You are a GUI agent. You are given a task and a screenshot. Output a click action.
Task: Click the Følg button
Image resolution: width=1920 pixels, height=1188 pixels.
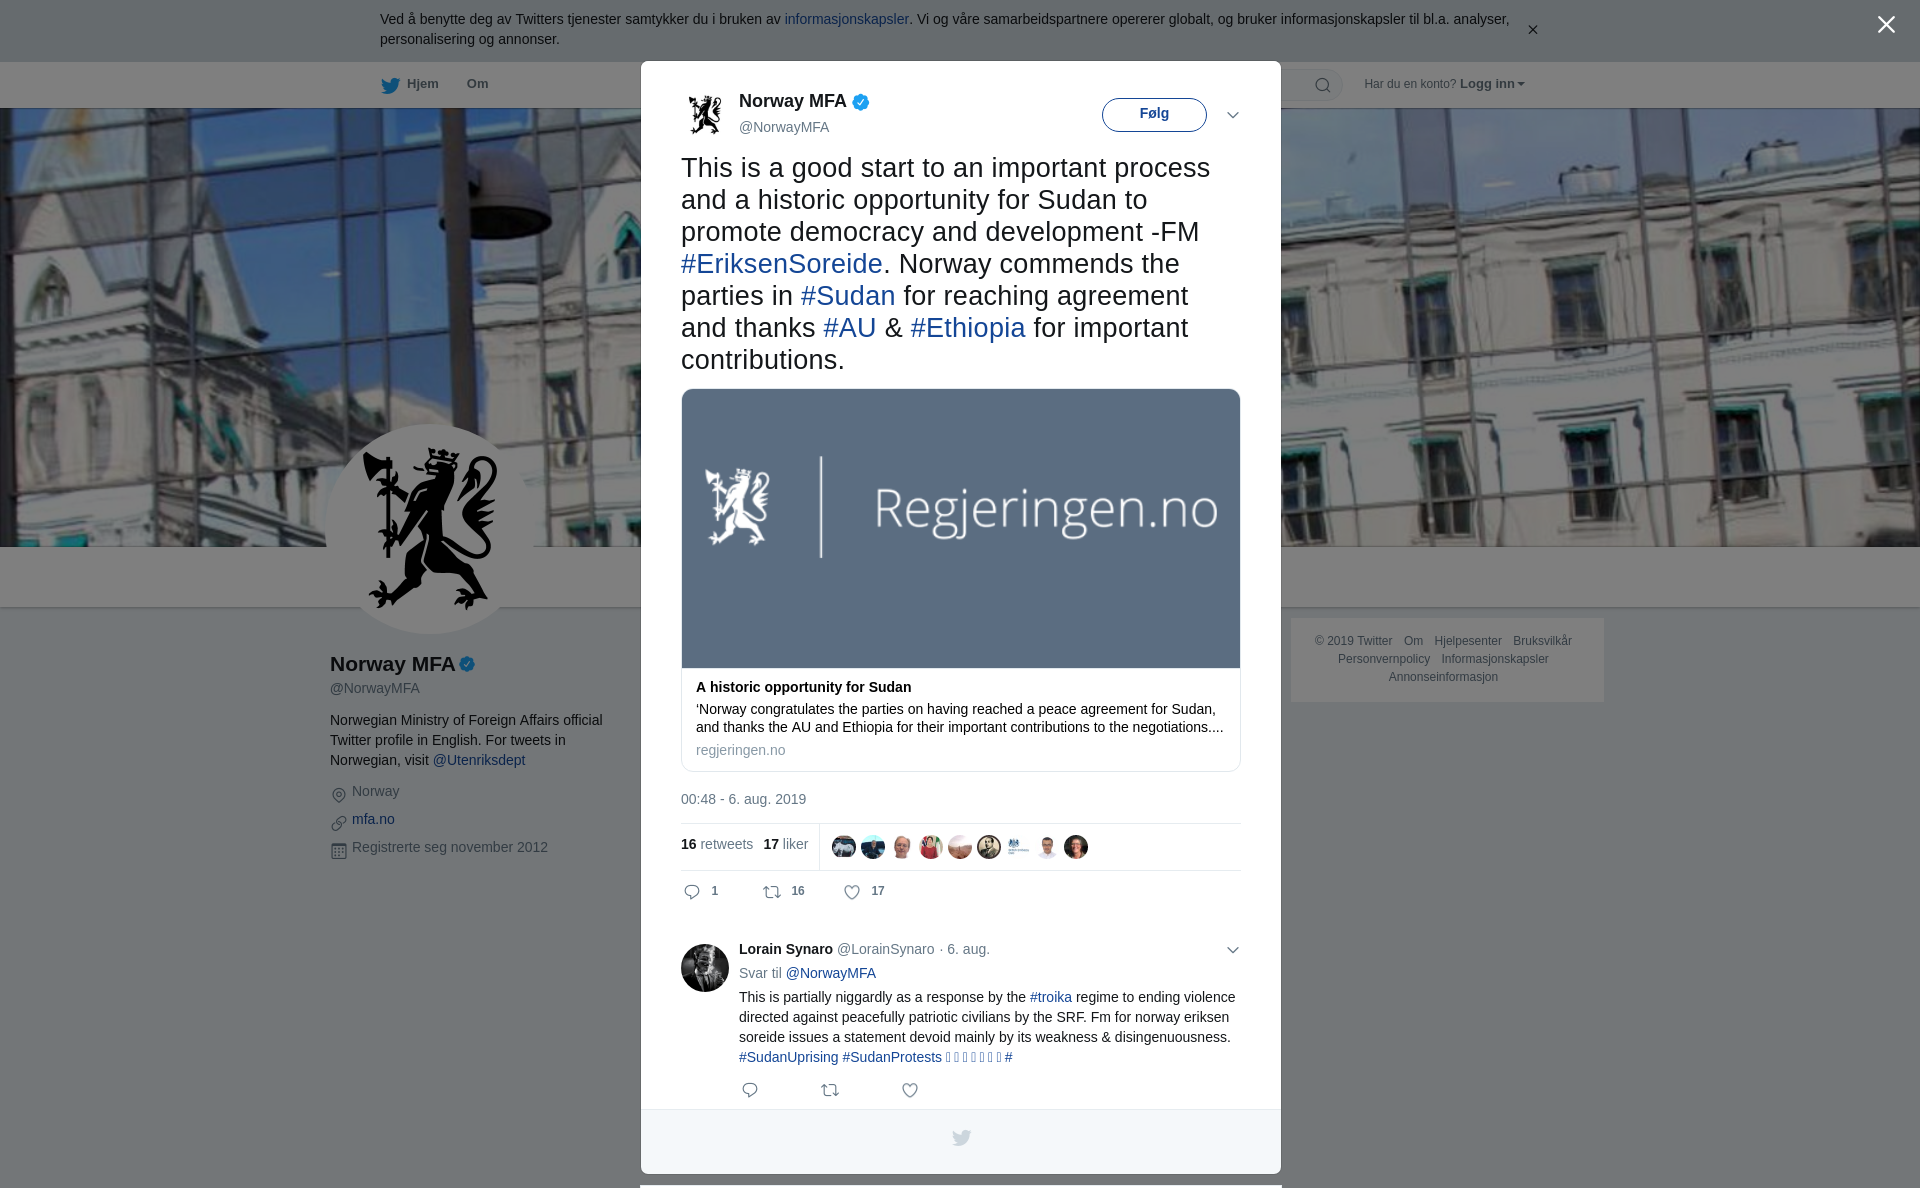1154,115
